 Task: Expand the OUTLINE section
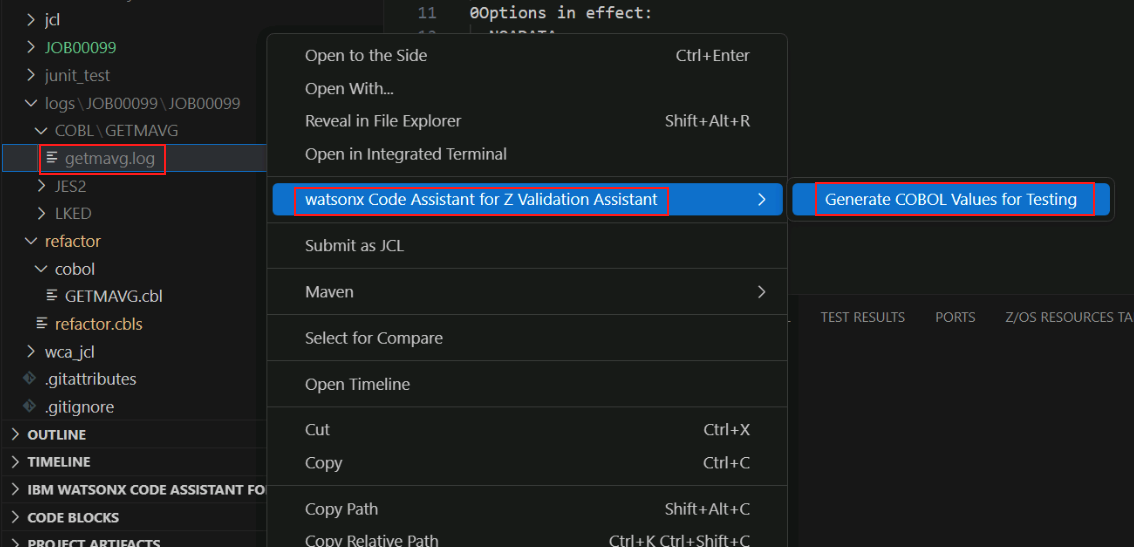point(16,435)
